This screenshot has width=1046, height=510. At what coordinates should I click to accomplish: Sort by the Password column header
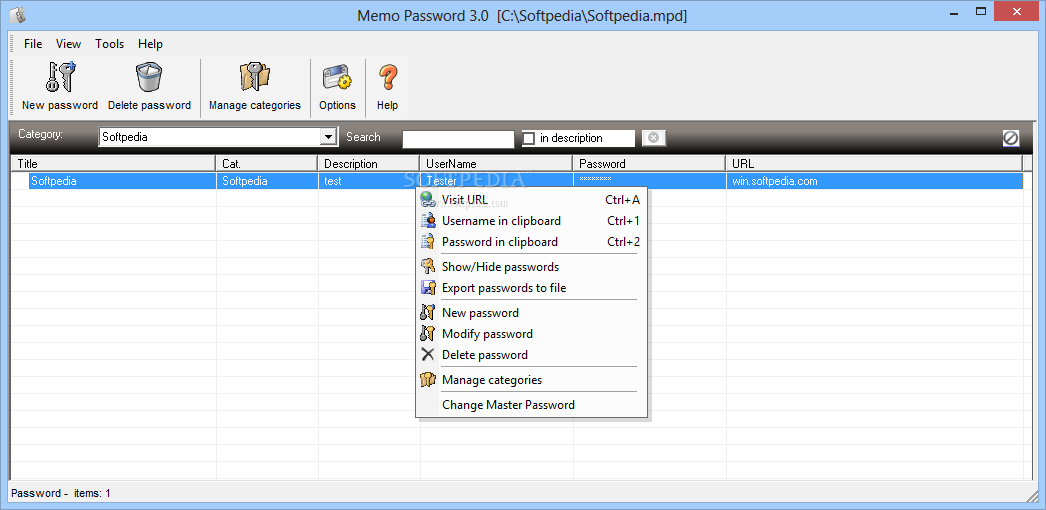(649, 163)
